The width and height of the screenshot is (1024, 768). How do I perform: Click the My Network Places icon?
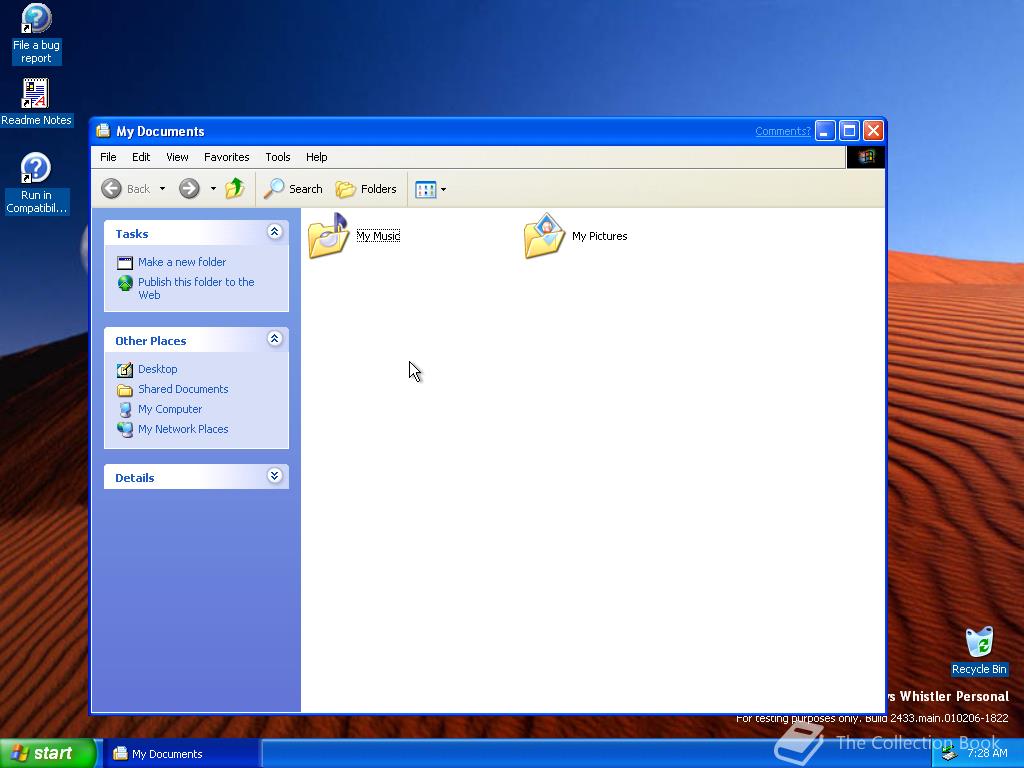tap(125, 429)
